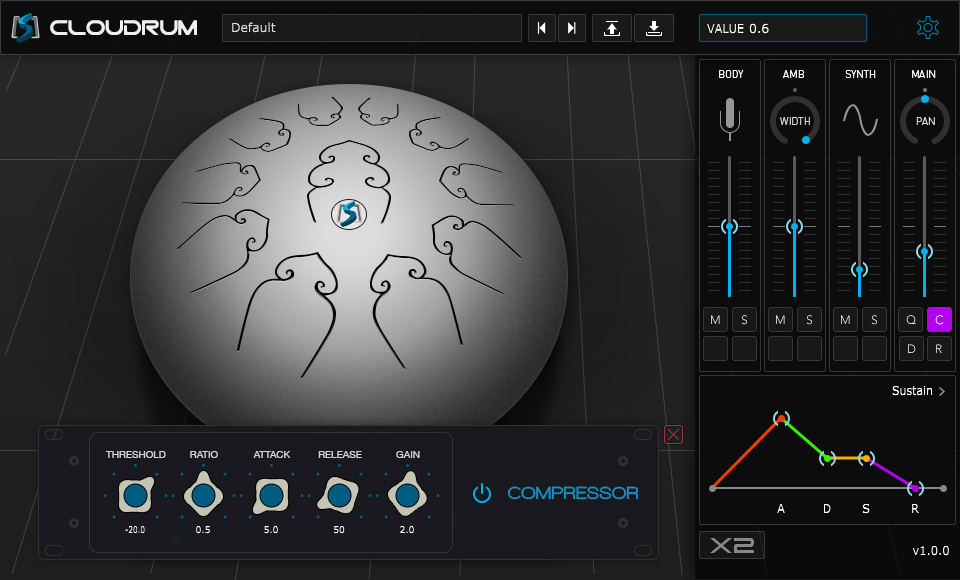Mute the AMB channel
This screenshot has width=960, height=580.
tap(779, 319)
